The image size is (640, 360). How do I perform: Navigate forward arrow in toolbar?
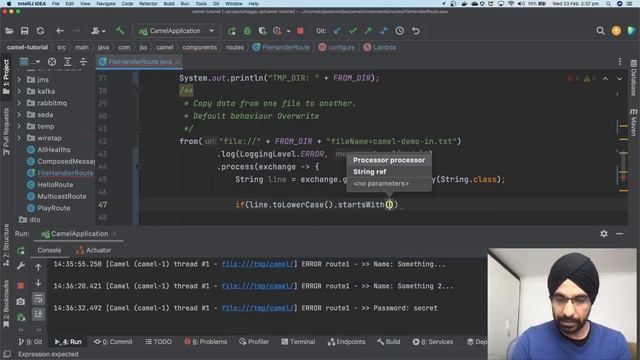pyautogui.click(x=76, y=31)
